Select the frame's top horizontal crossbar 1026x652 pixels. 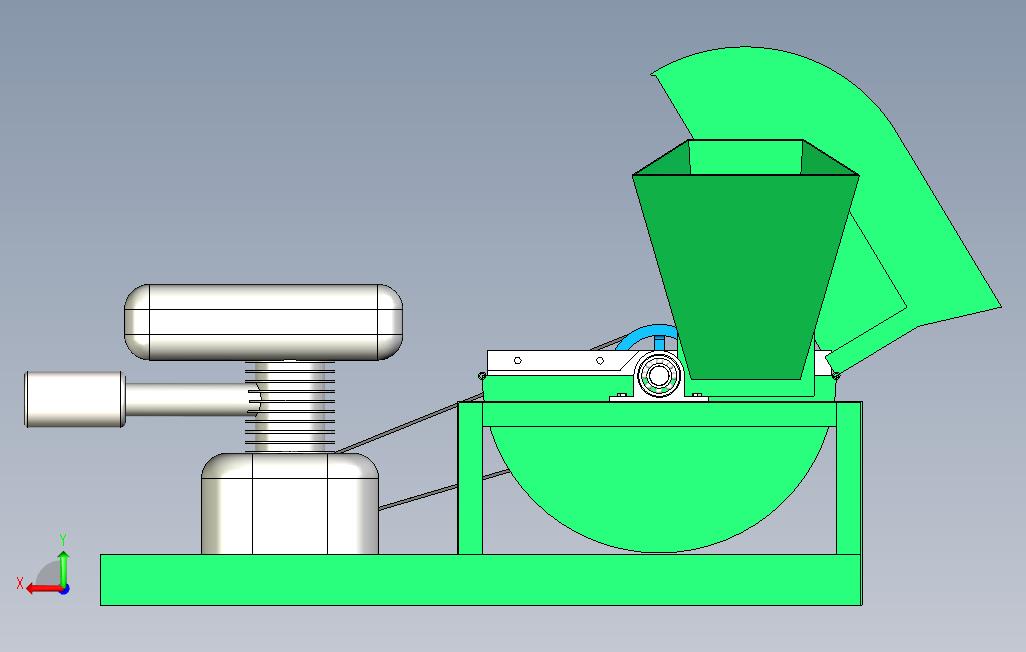pos(660,414)
